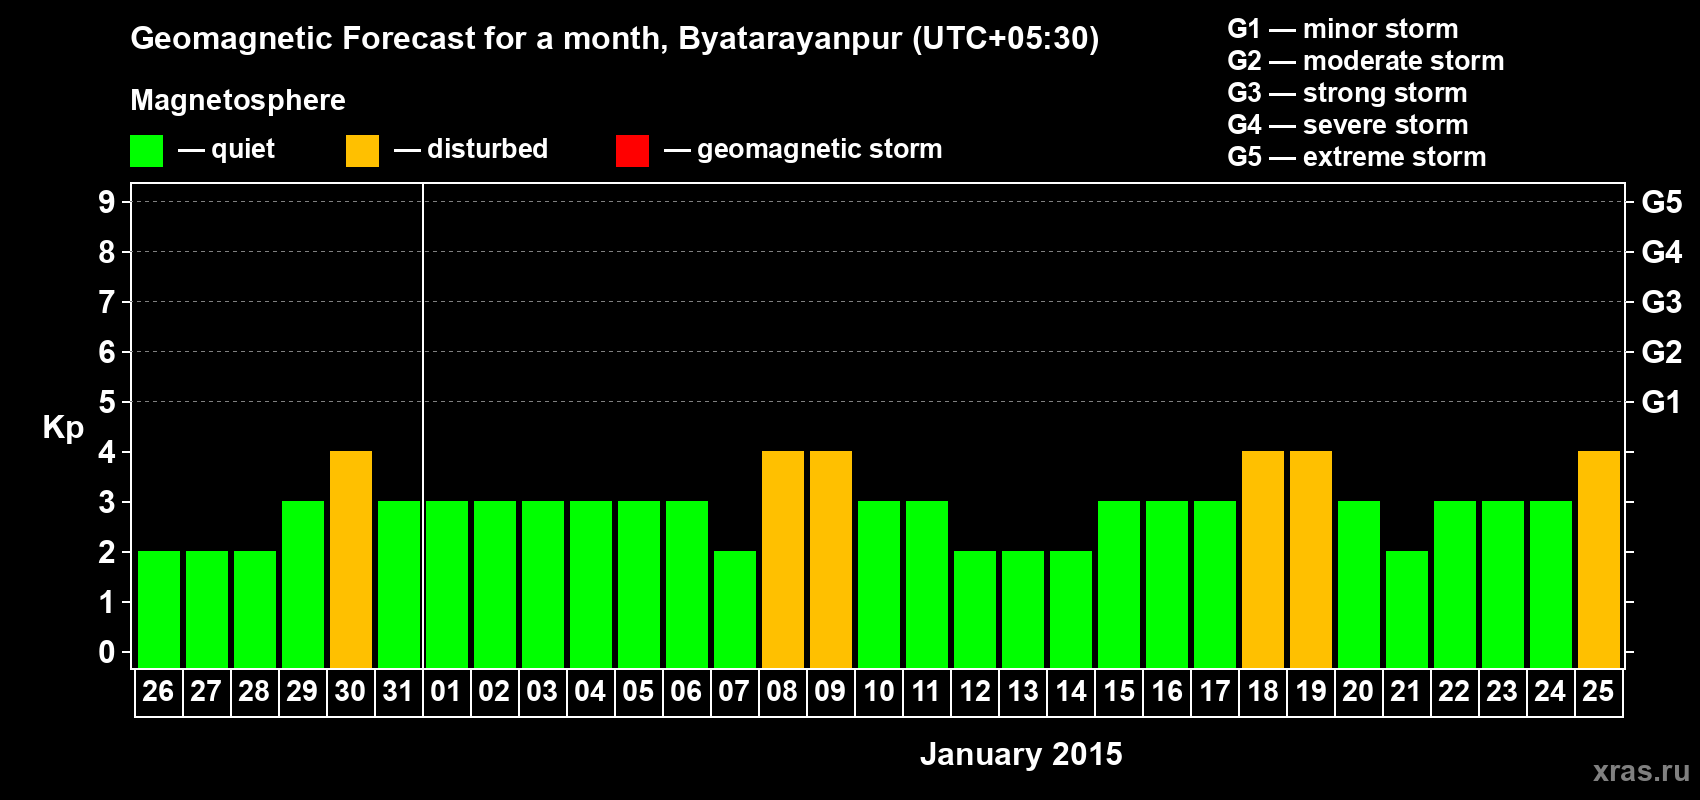
Task: Click the orange bar for day 08
Action: (x=783, y=560)
